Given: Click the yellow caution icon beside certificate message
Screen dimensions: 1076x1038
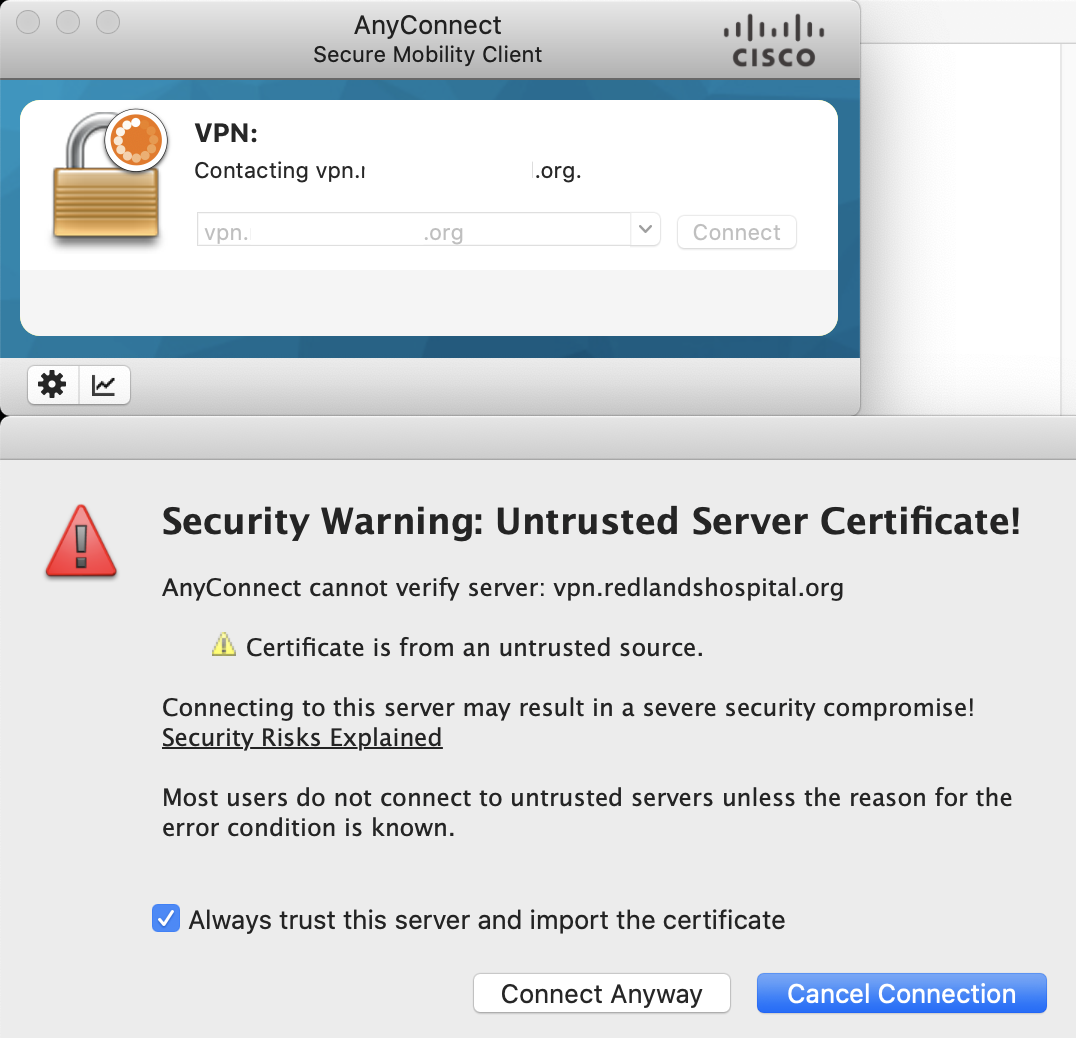Looking at the screenshot, I should pyautogui.click(x=224, y=645).
